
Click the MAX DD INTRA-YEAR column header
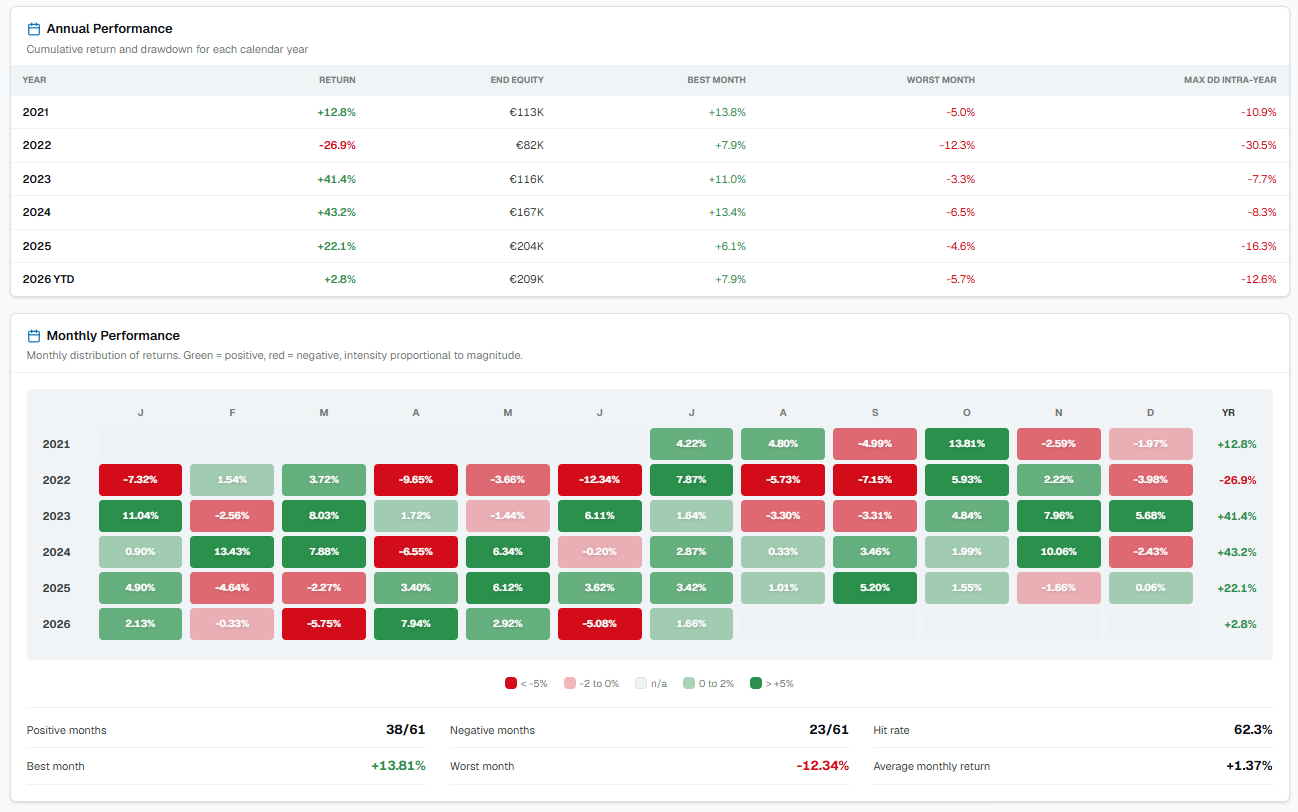pos(1230,80)
